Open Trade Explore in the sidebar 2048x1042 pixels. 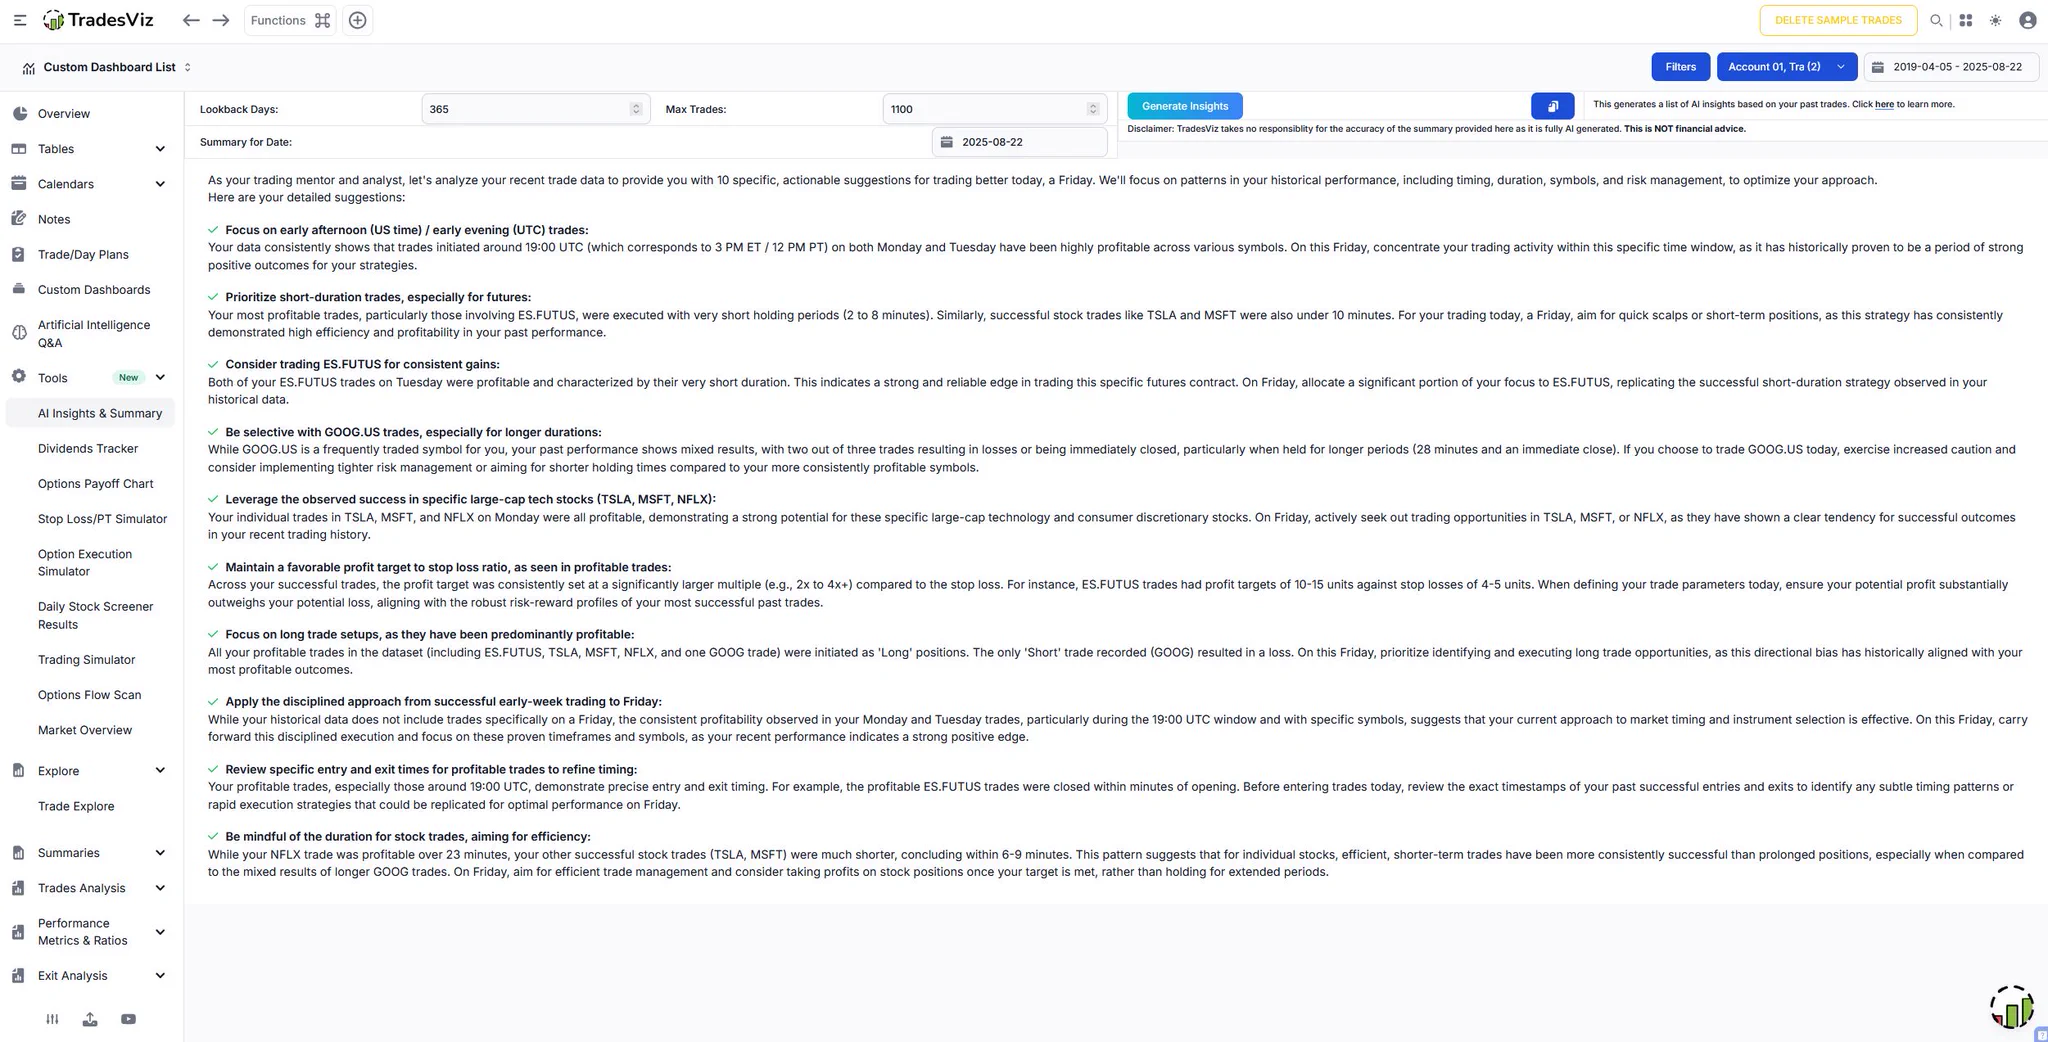point(76,806)
